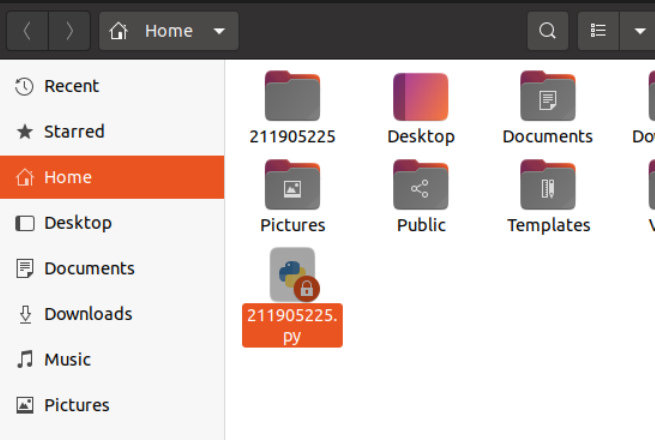This screenshot has height=440, width=655.
Task: Click the back navigation arrow
Action: point(27,31)
